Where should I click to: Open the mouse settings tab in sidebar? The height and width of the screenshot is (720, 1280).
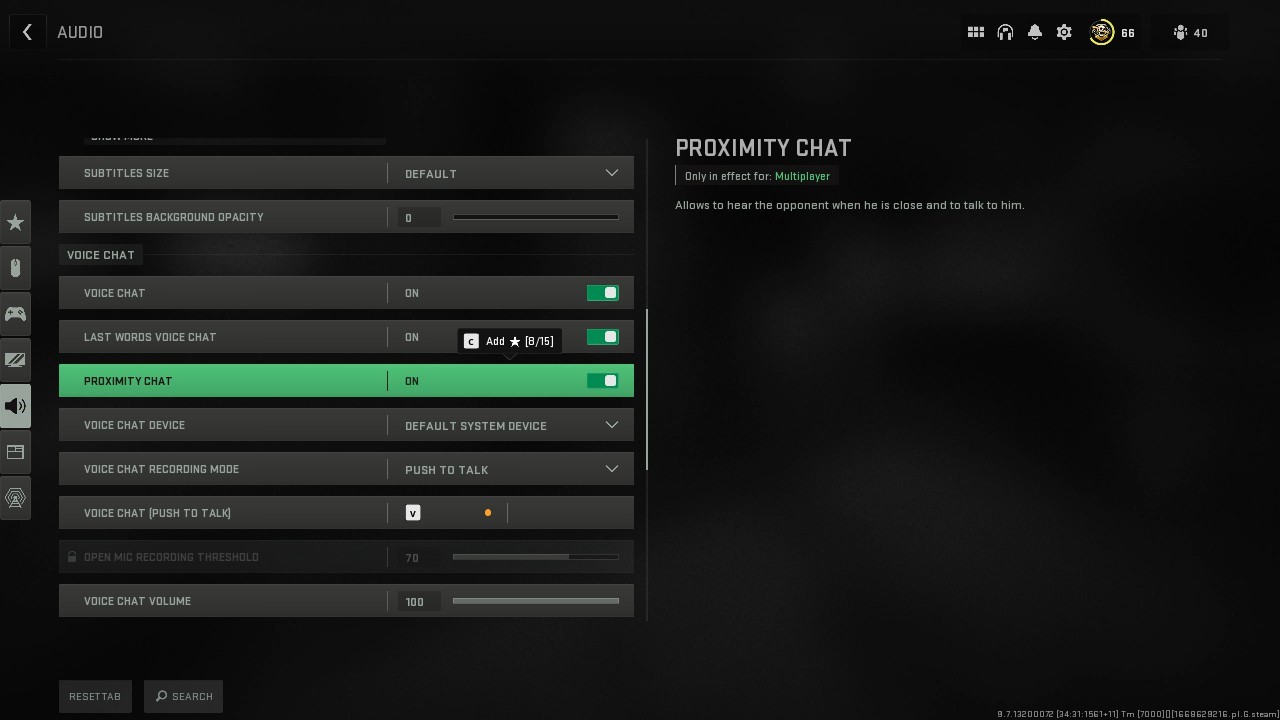pyautogui.click(x=15, y=268)
